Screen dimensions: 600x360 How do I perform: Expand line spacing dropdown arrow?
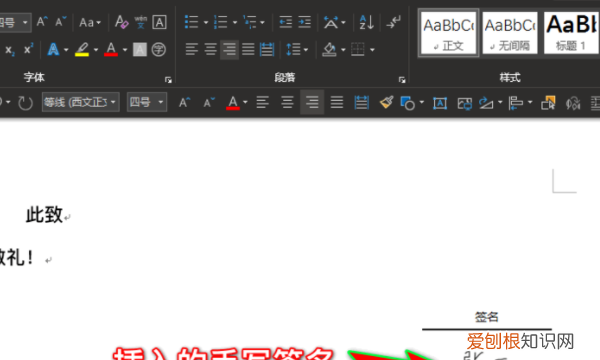coord(306,50)
